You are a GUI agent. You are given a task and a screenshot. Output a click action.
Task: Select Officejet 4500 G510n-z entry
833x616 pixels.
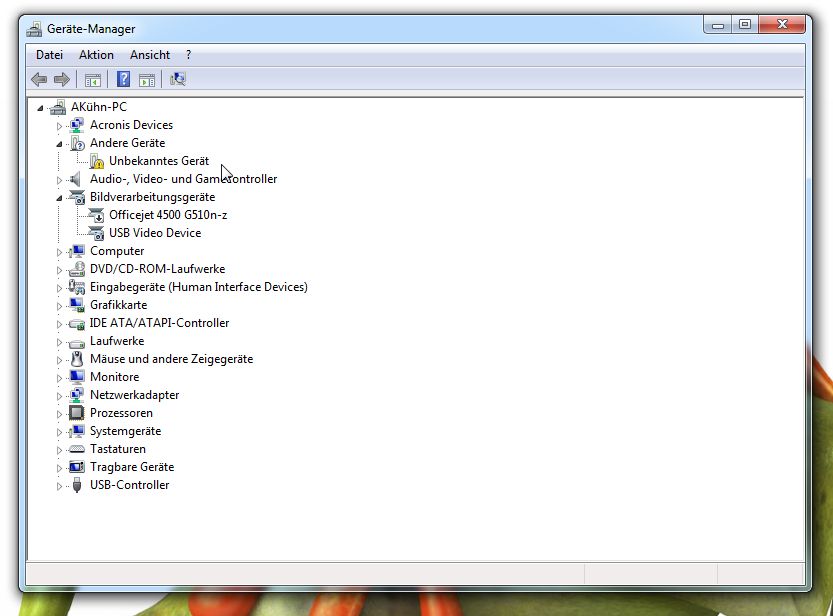[x=168, y=215]
